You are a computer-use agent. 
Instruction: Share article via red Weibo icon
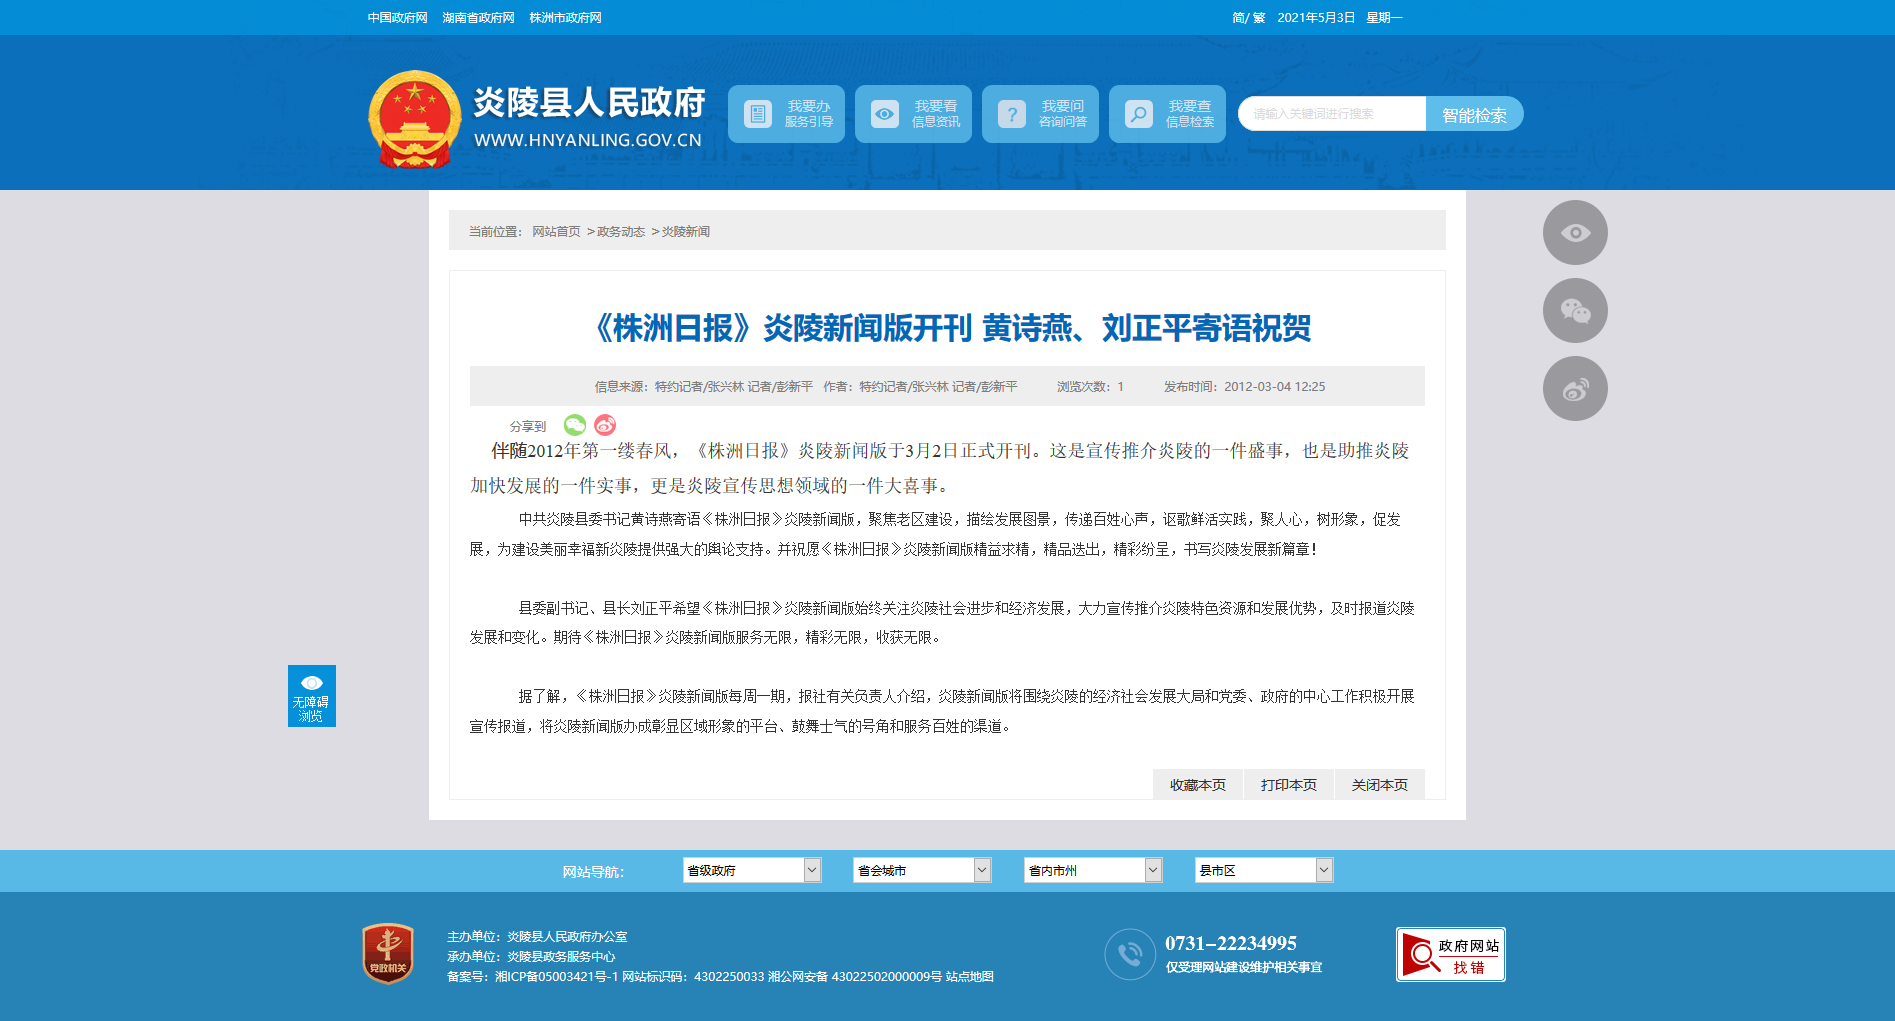tap(605, 425)
